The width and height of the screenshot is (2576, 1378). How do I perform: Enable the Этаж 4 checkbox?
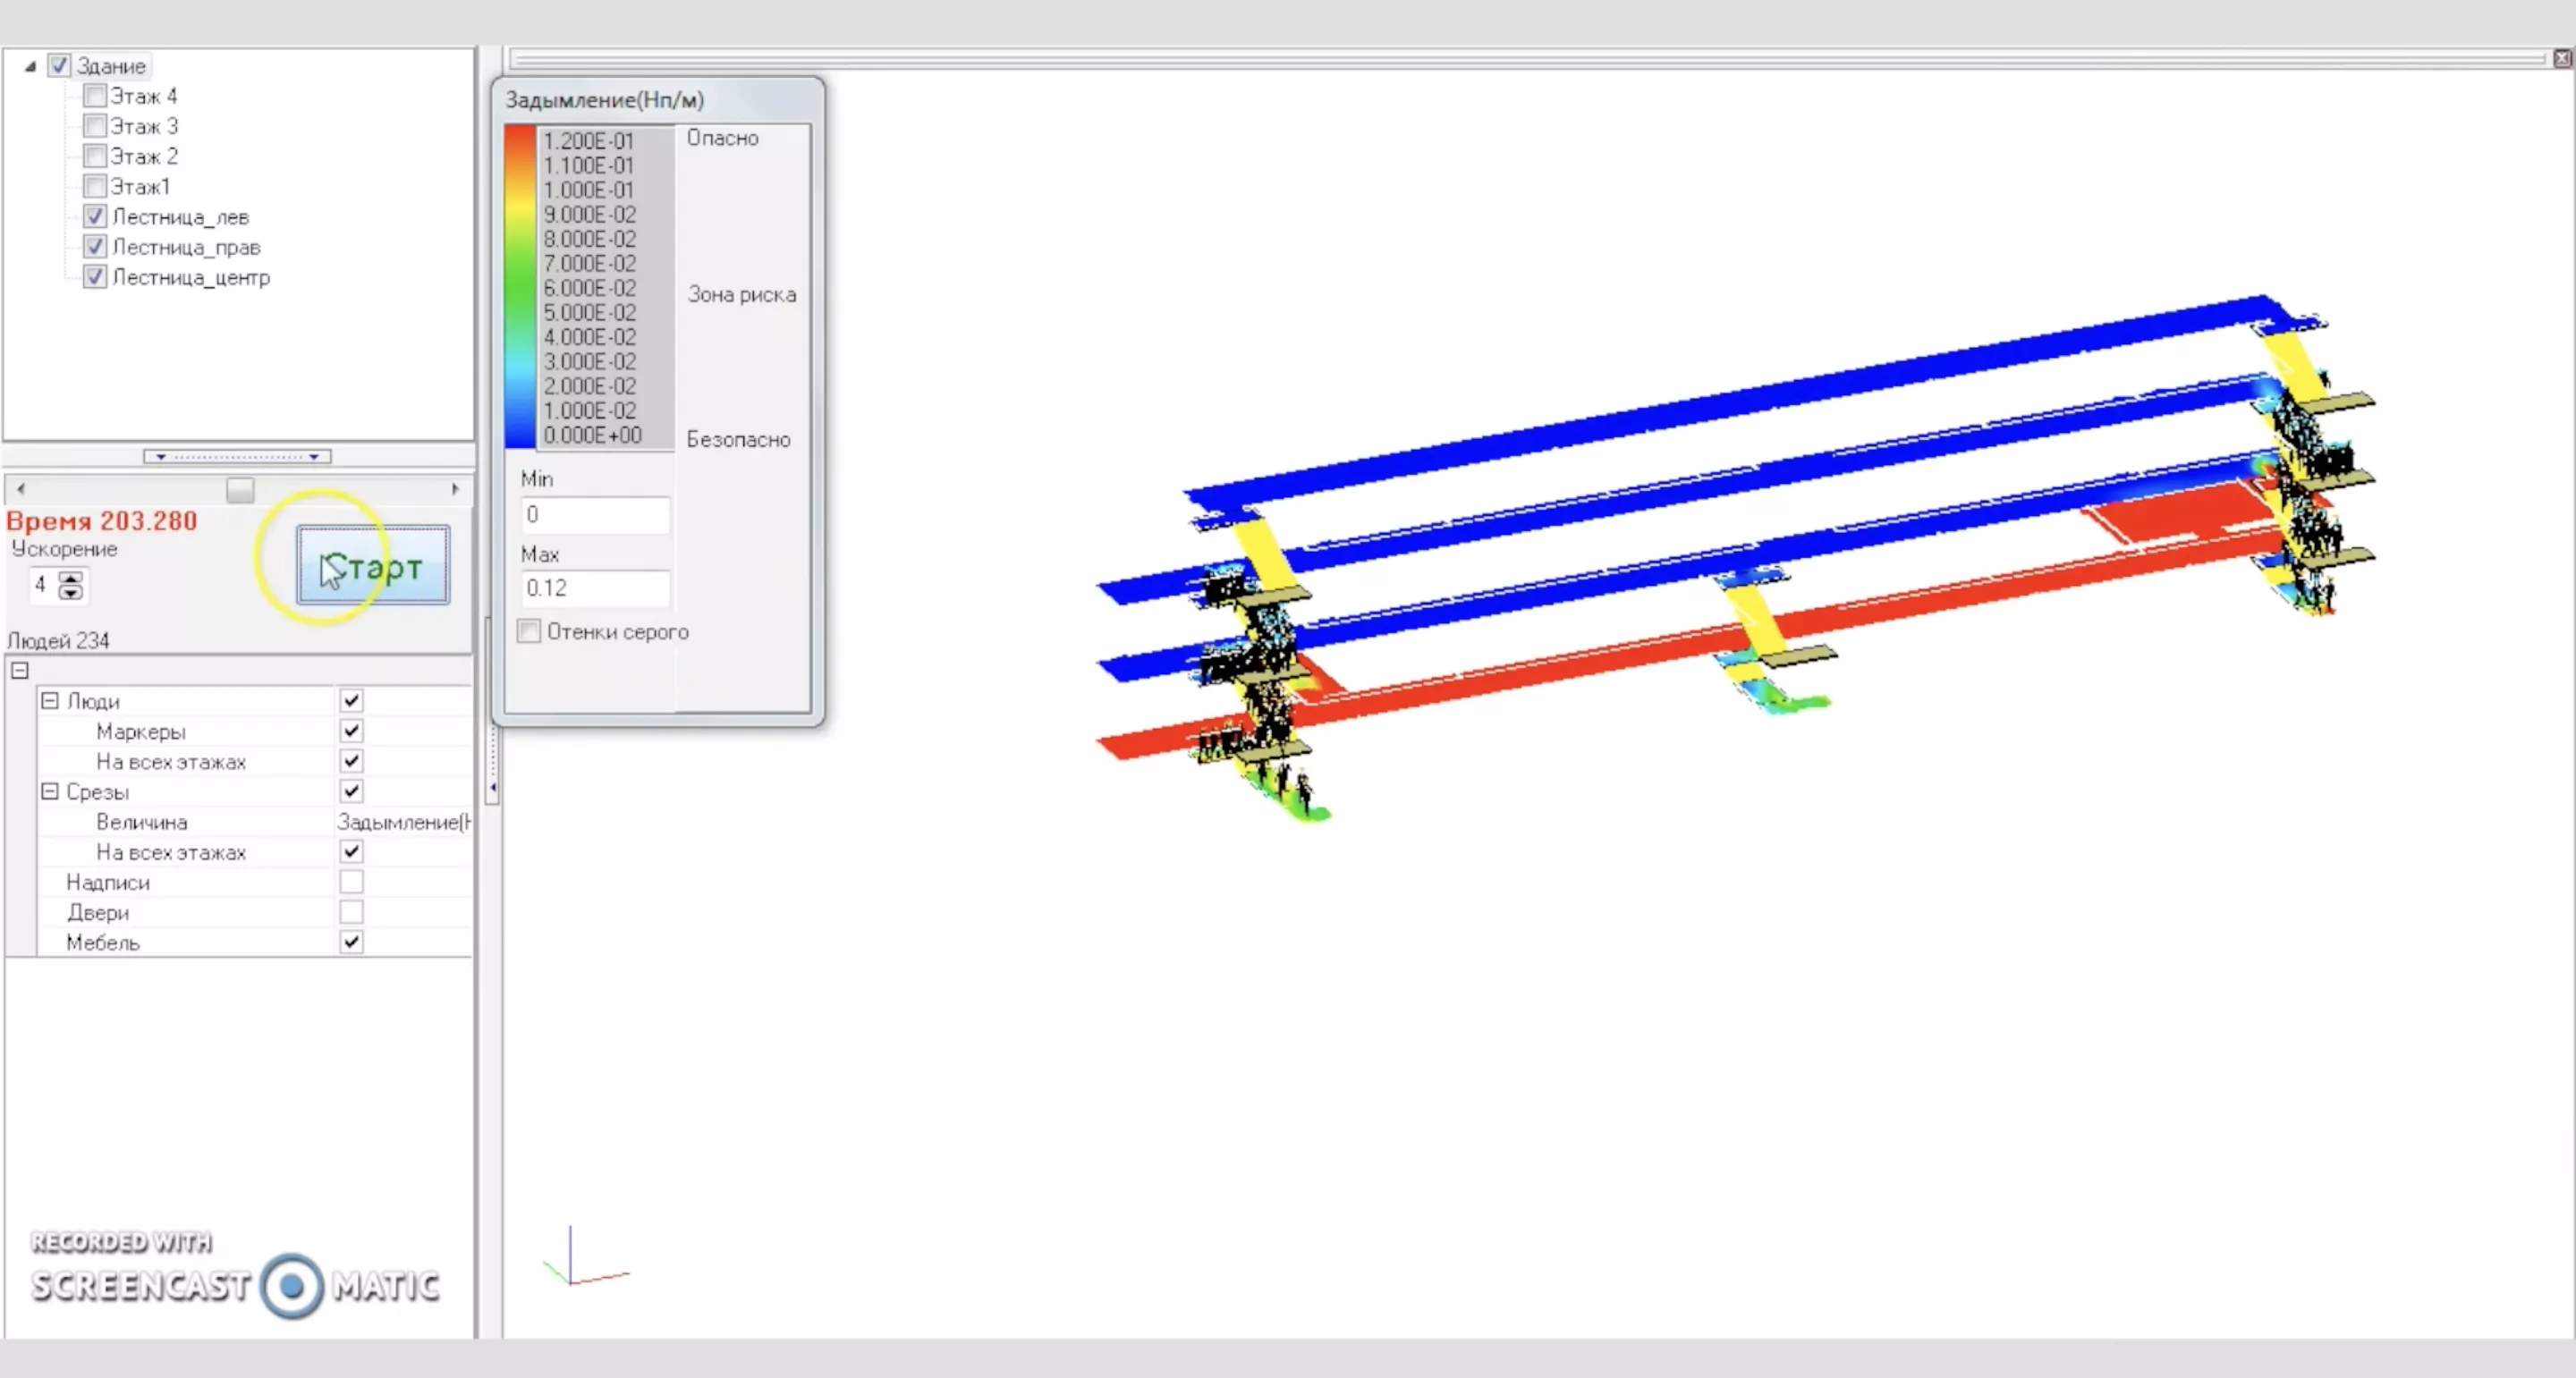[95, 96]
